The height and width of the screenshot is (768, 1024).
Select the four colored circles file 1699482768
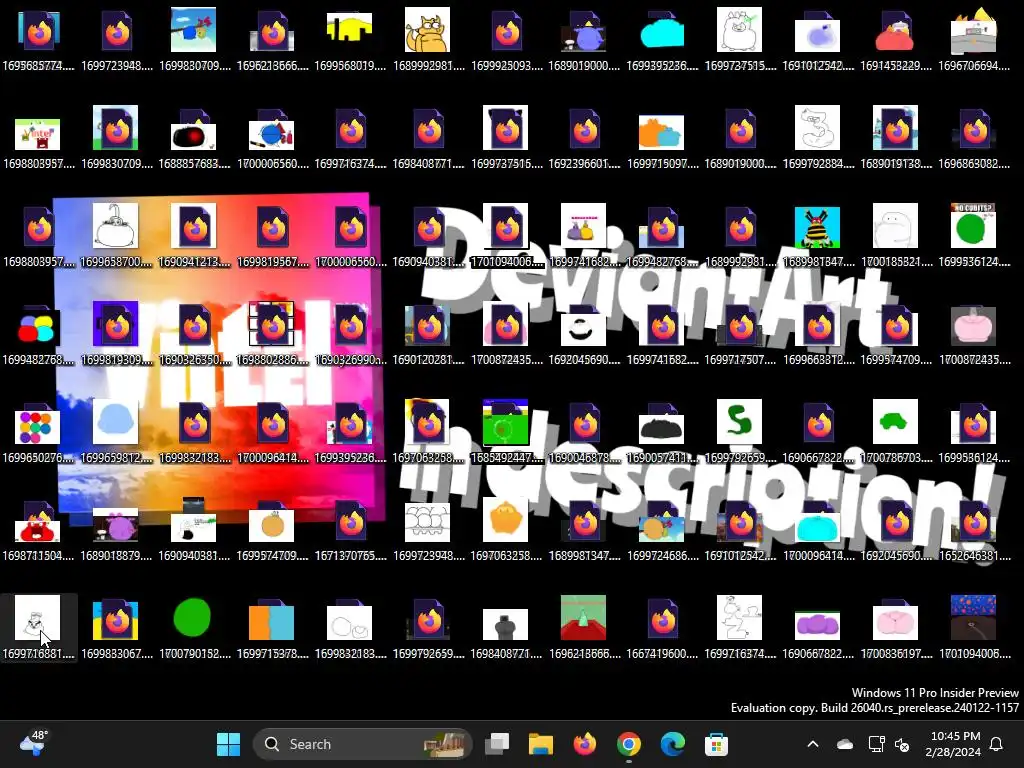point(38,333)
